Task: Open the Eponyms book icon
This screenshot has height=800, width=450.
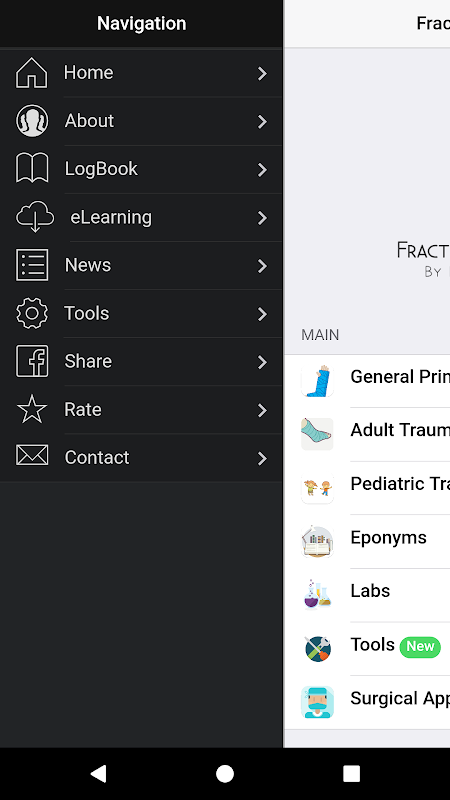Action: [317, 541]
